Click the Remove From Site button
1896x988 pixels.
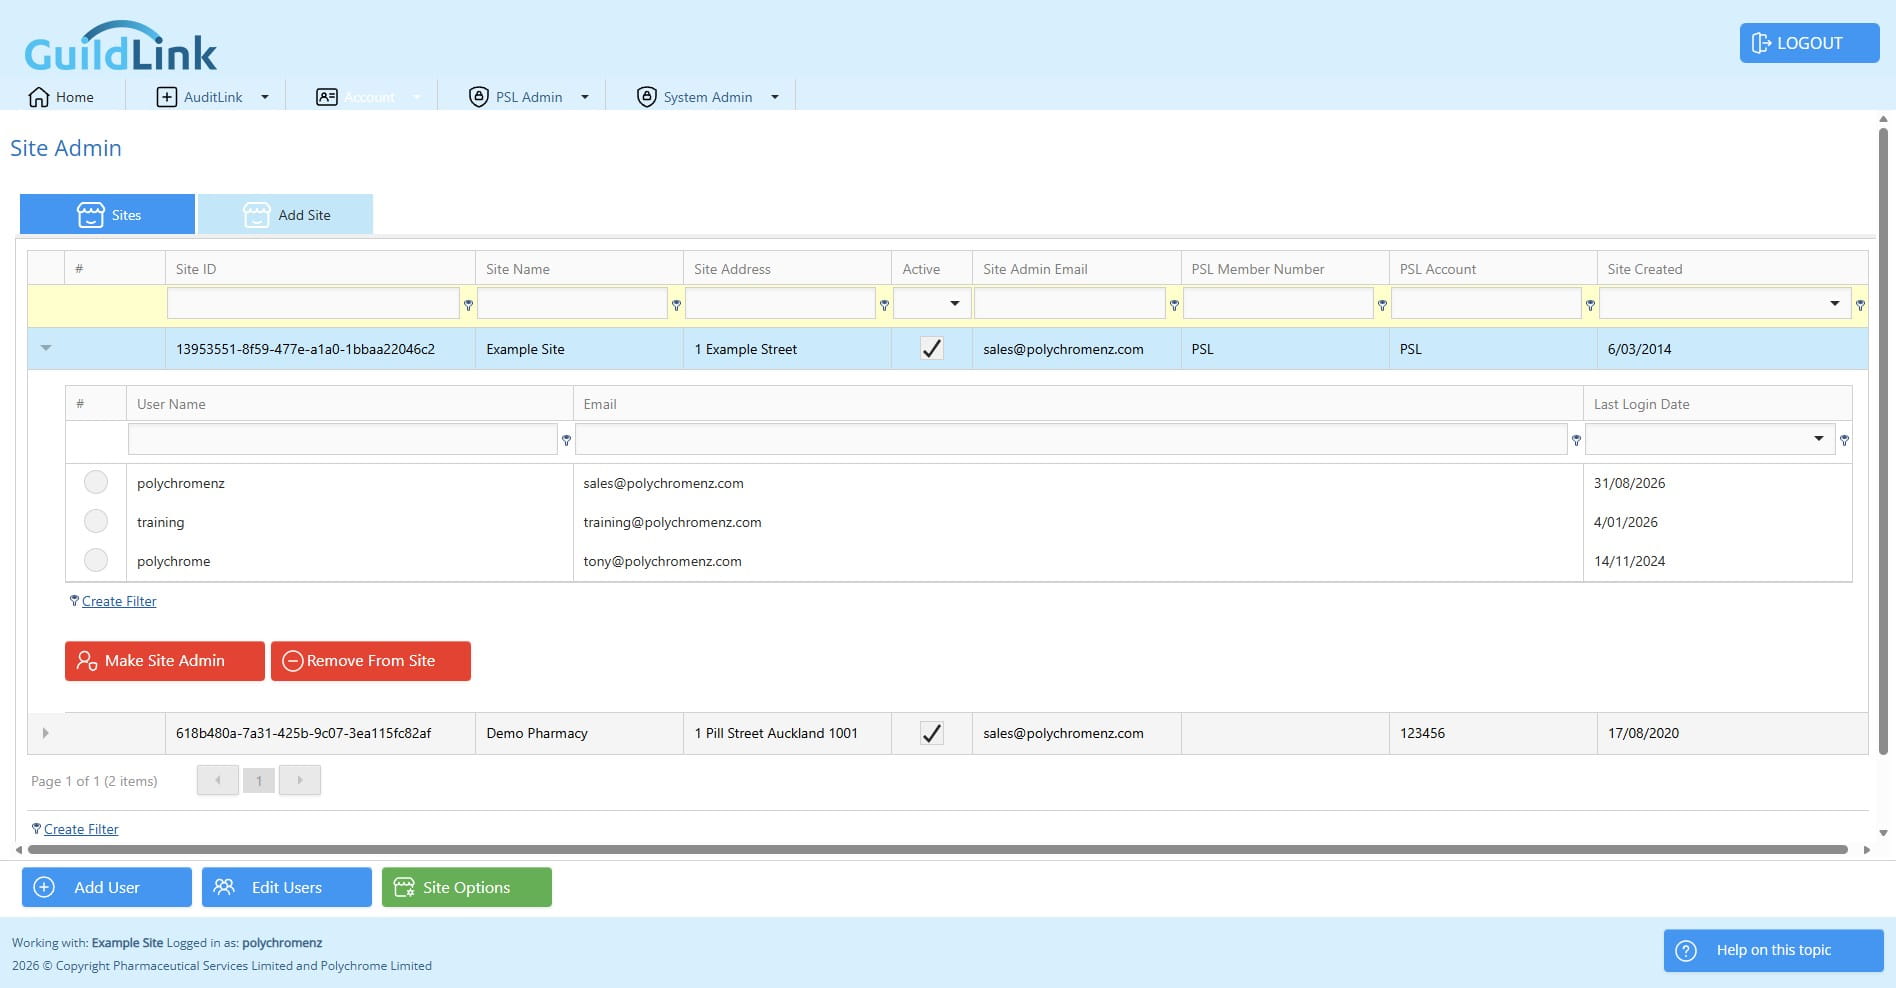click(371, 661)
